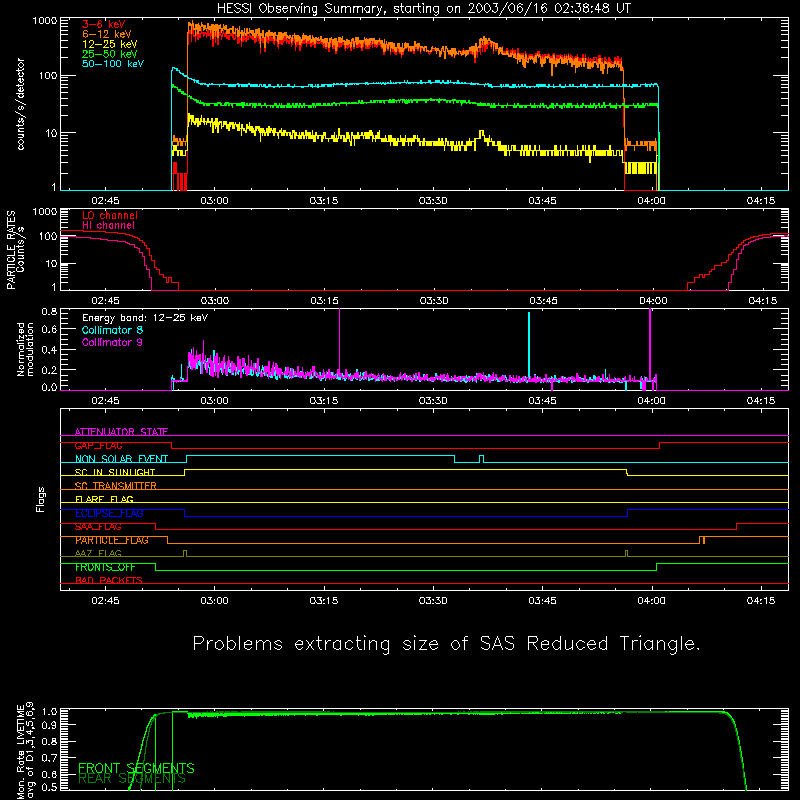Click the AAZ_FLAG pulse near 02:56
The height and width of the screenshot is (800, 800).
coord(185,554)
